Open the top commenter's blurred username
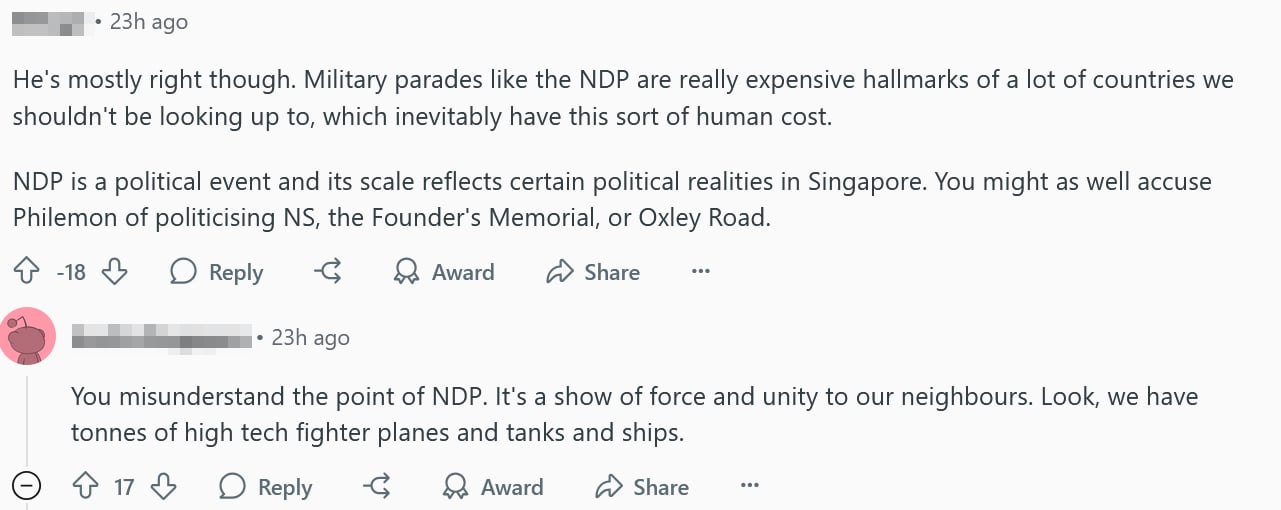The image size is (1281, 510). coord(48,22)
